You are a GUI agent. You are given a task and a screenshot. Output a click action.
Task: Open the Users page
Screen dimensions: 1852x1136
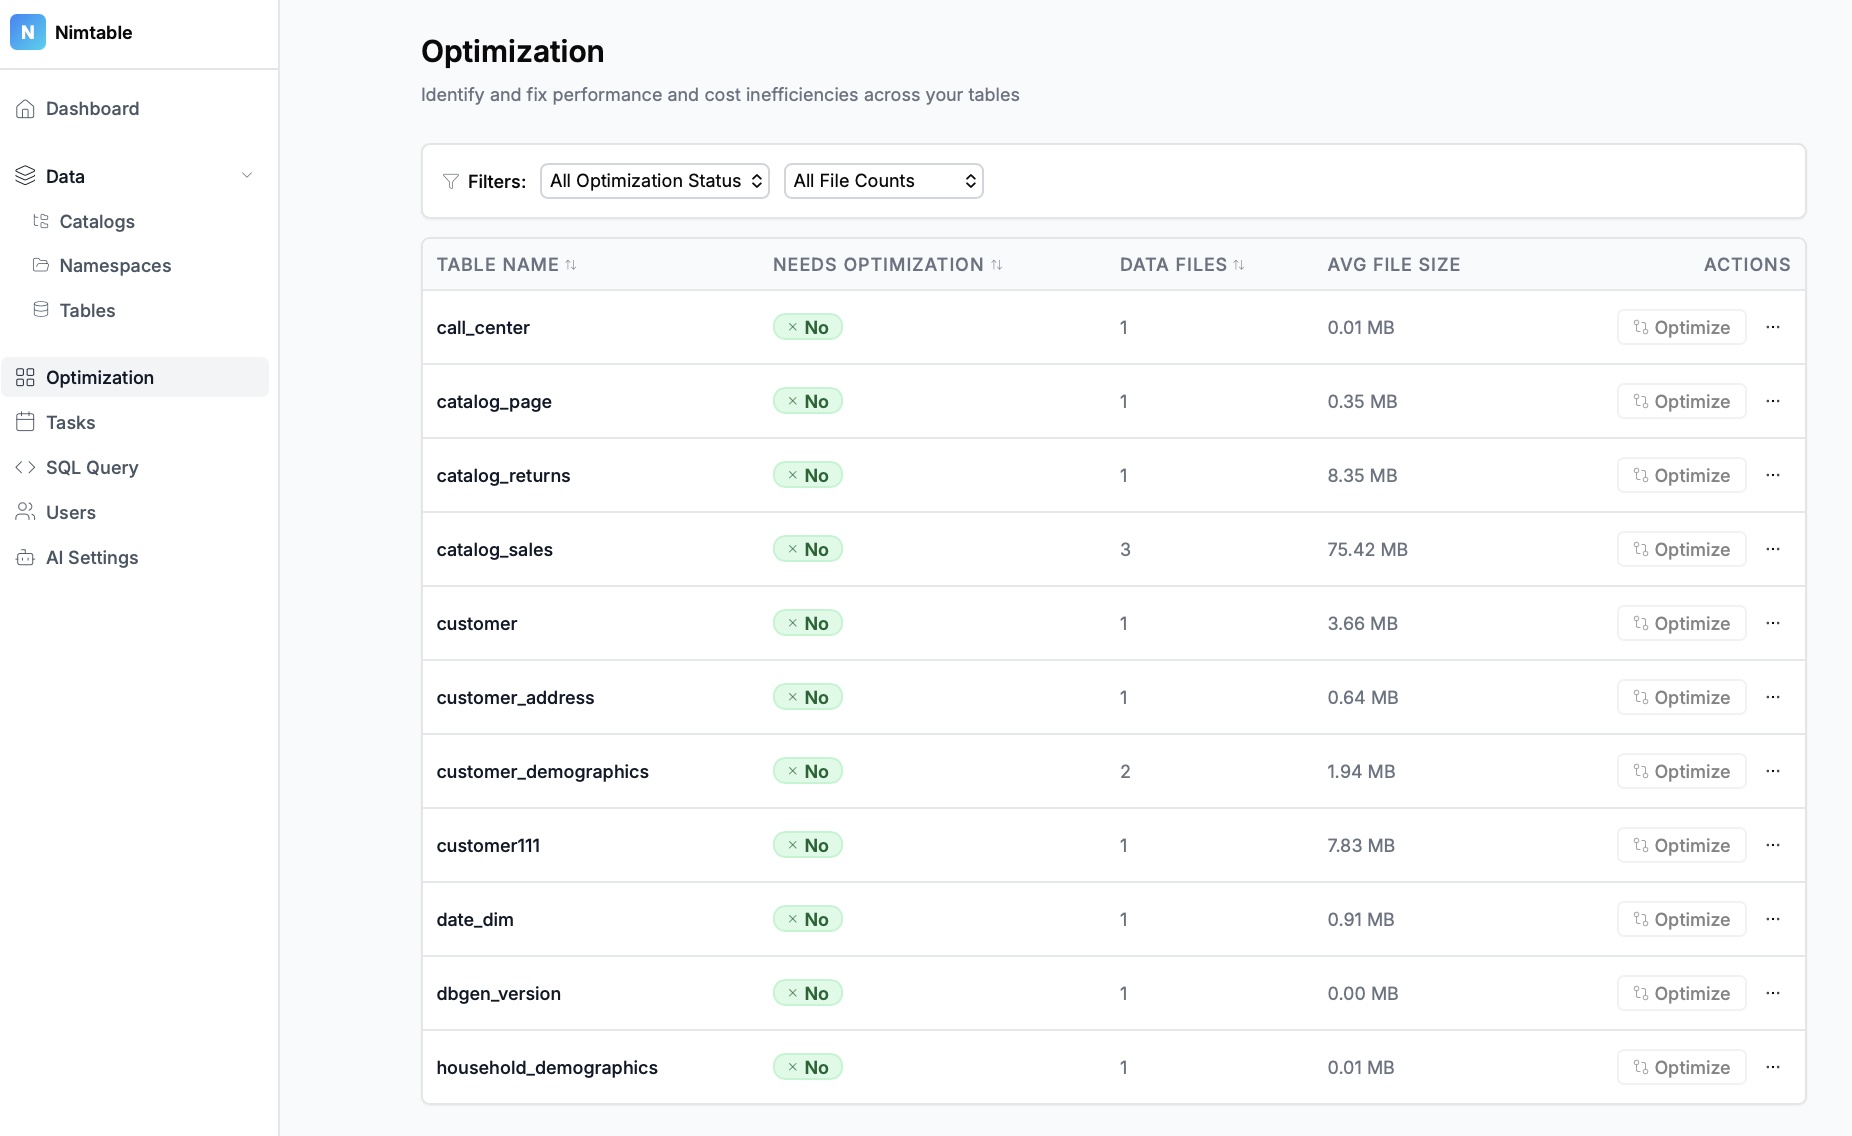point(71,513)
